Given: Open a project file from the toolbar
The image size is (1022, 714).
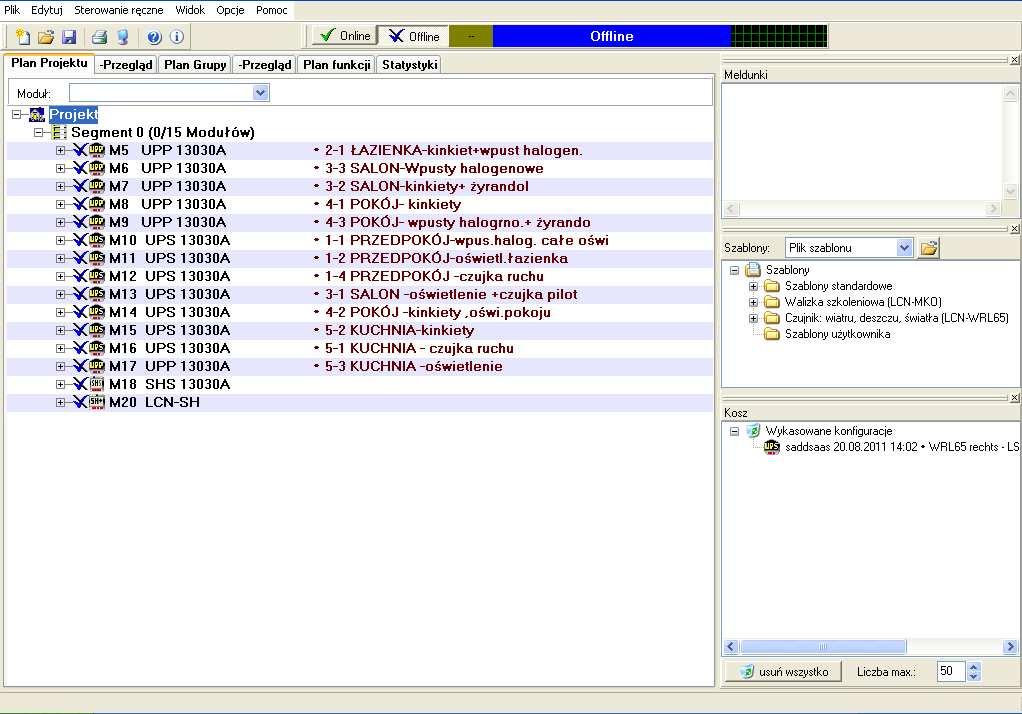Looking at the screenshot, I should pyautogui.click(x=46, y=37).
